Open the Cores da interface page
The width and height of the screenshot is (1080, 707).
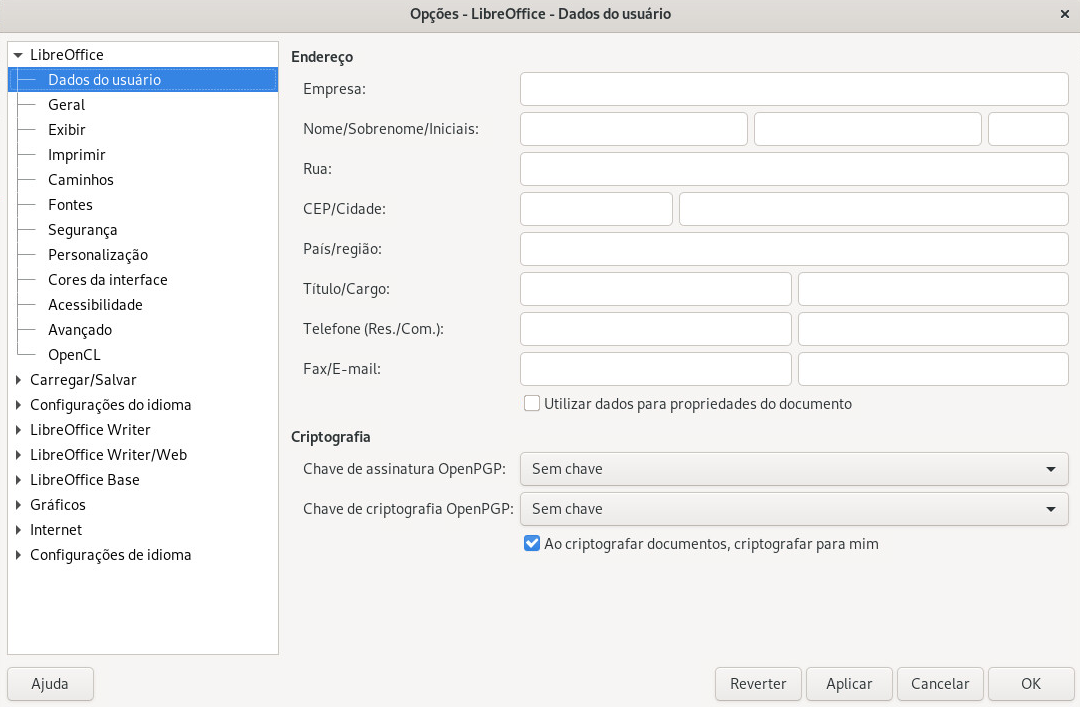[x=107, y=280]
